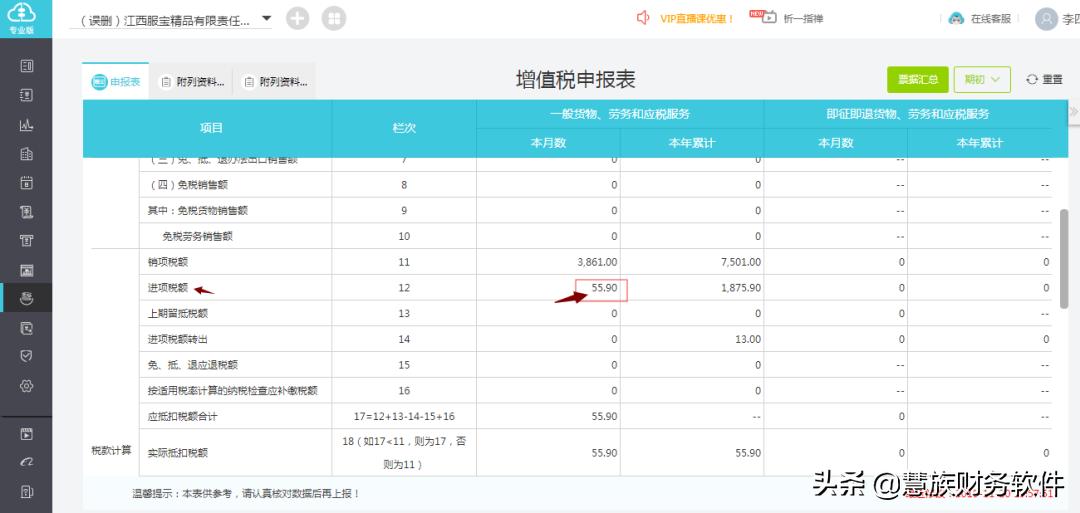The height and width of the screenshot is (513, 1080).
Task: Open the round four-square grid menu
Action: (333, 19)
